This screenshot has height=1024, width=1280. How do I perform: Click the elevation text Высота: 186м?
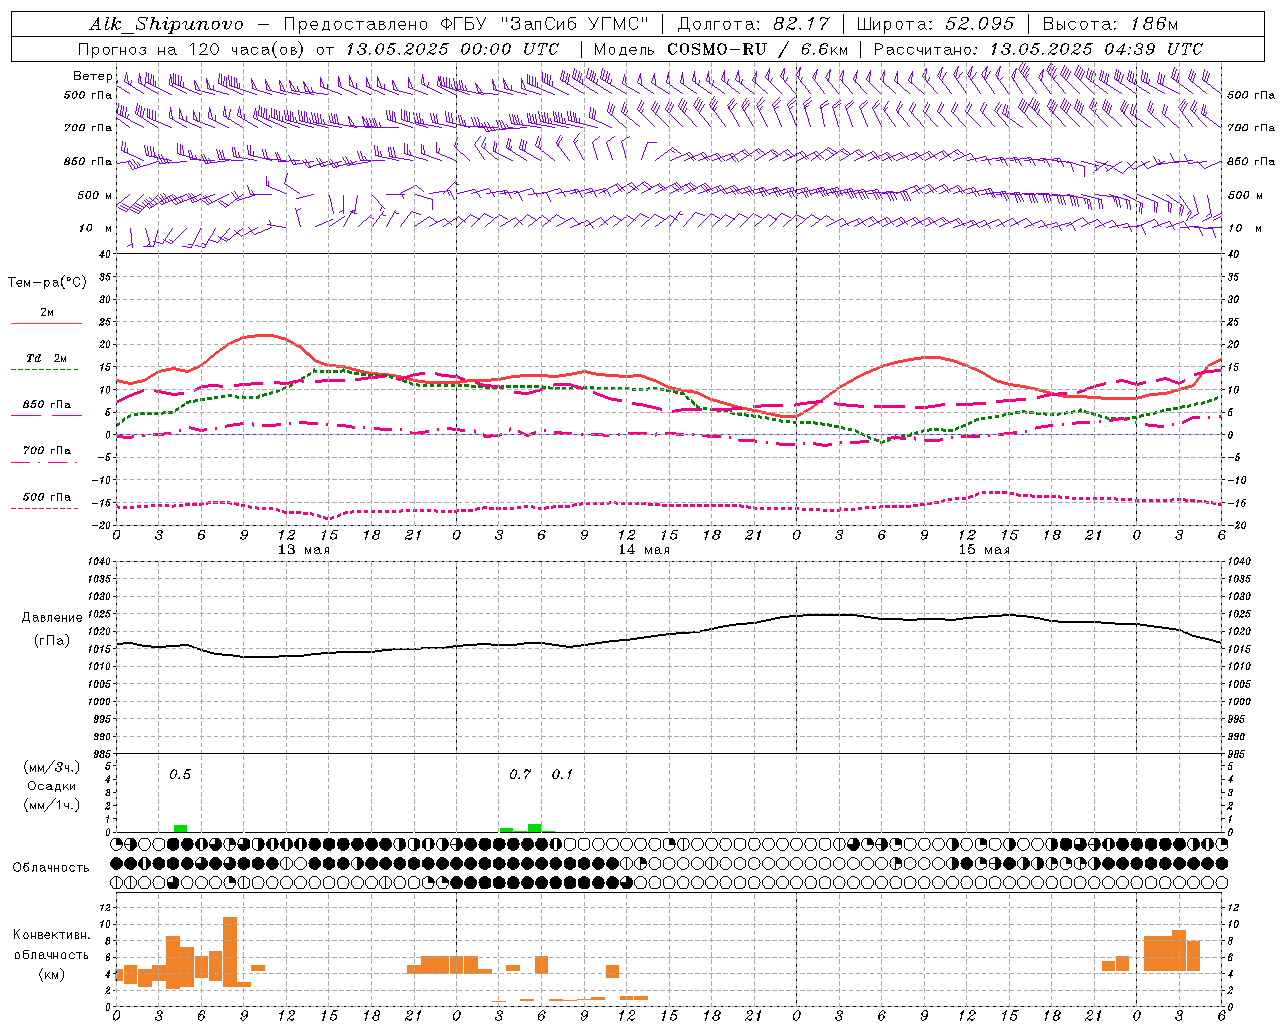[x=1110, y=24]
